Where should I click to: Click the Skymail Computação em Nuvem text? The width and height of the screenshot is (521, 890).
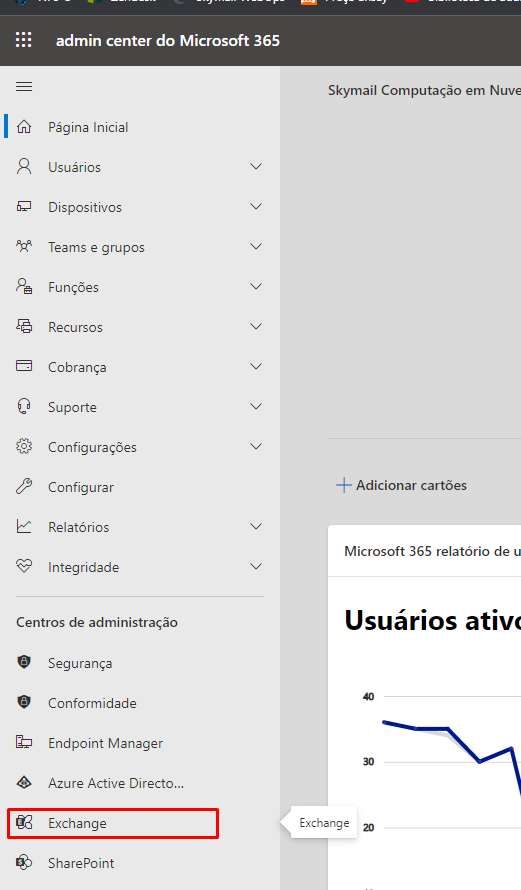coord(424,90)
